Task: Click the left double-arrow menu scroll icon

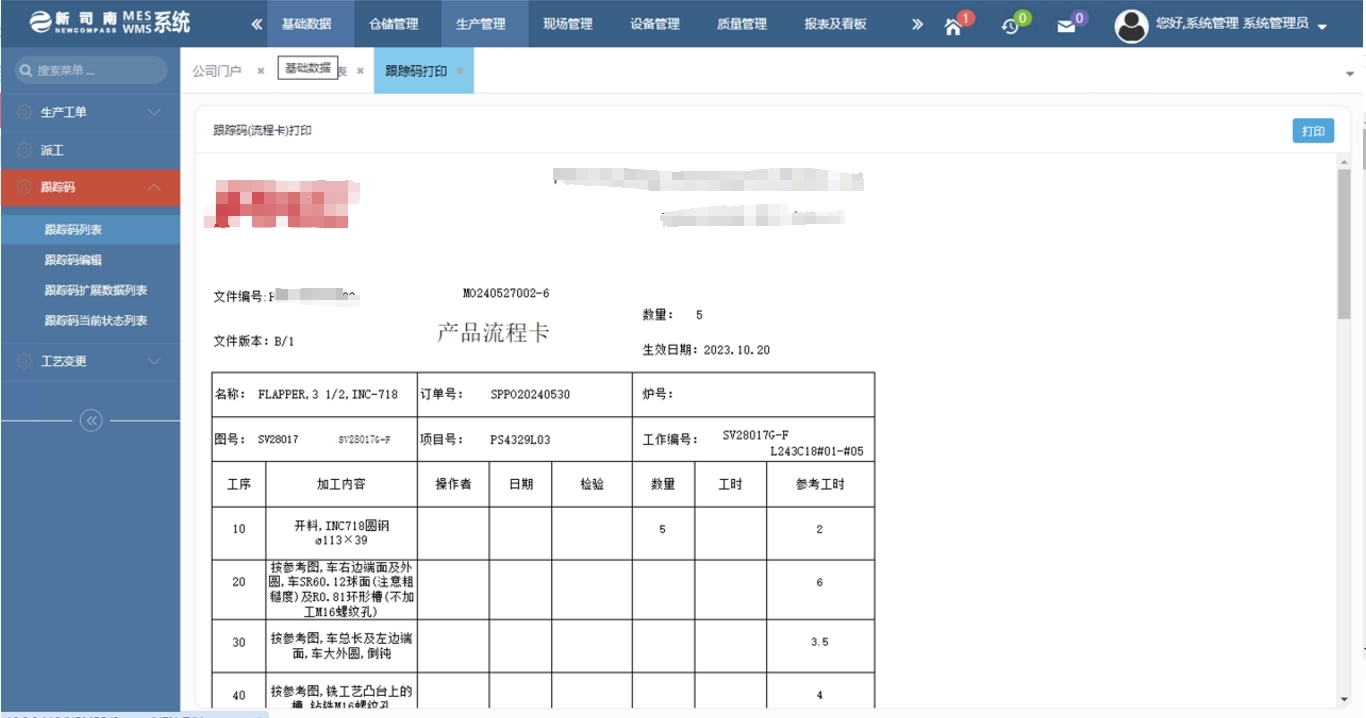Action: (257, 24)
